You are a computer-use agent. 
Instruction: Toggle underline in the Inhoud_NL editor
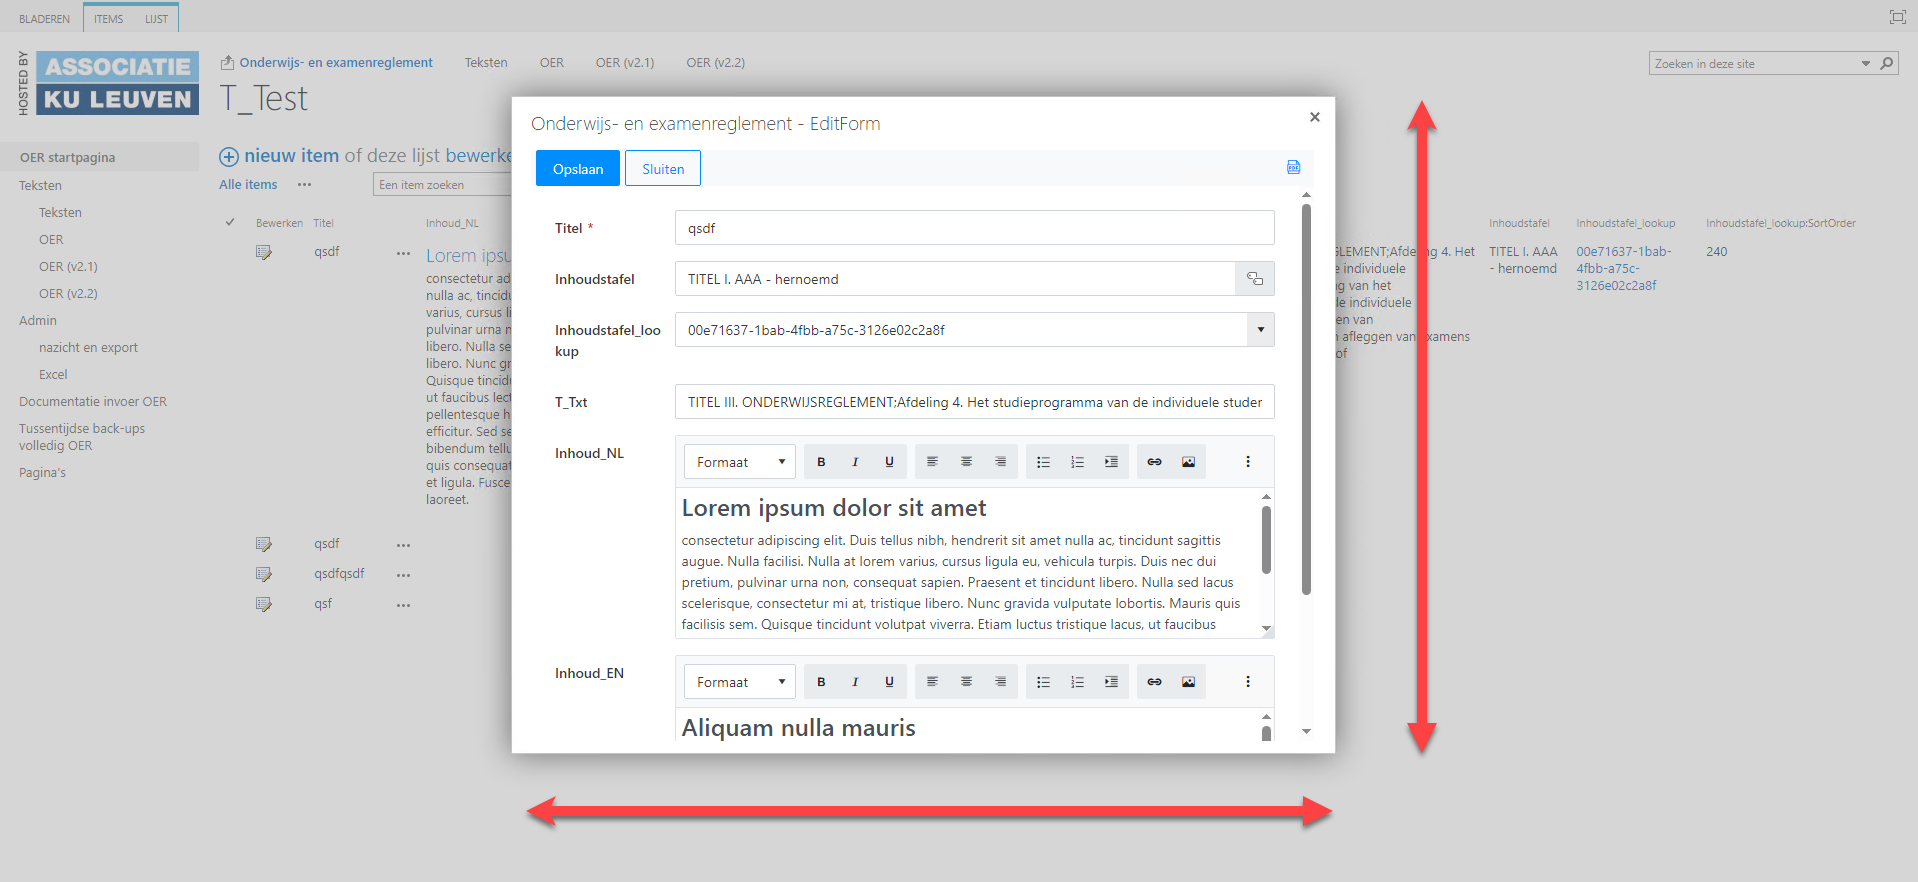point(889,462)
